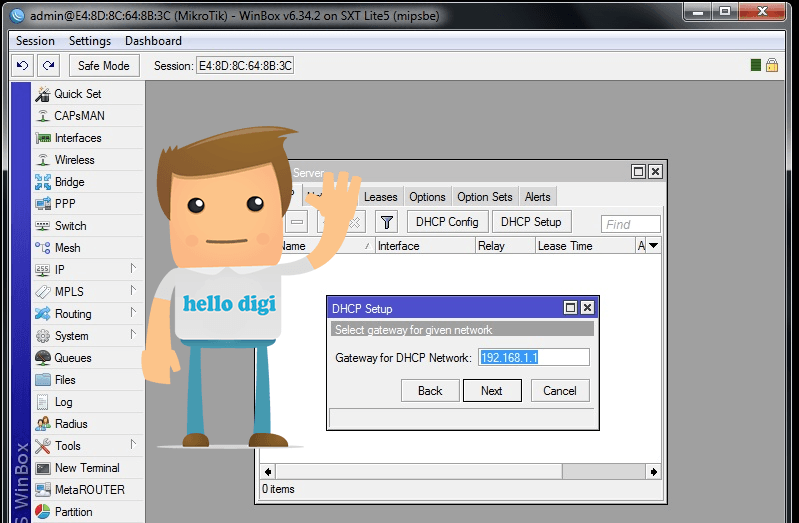Open the MetaROUTER icon

(43, 490)
